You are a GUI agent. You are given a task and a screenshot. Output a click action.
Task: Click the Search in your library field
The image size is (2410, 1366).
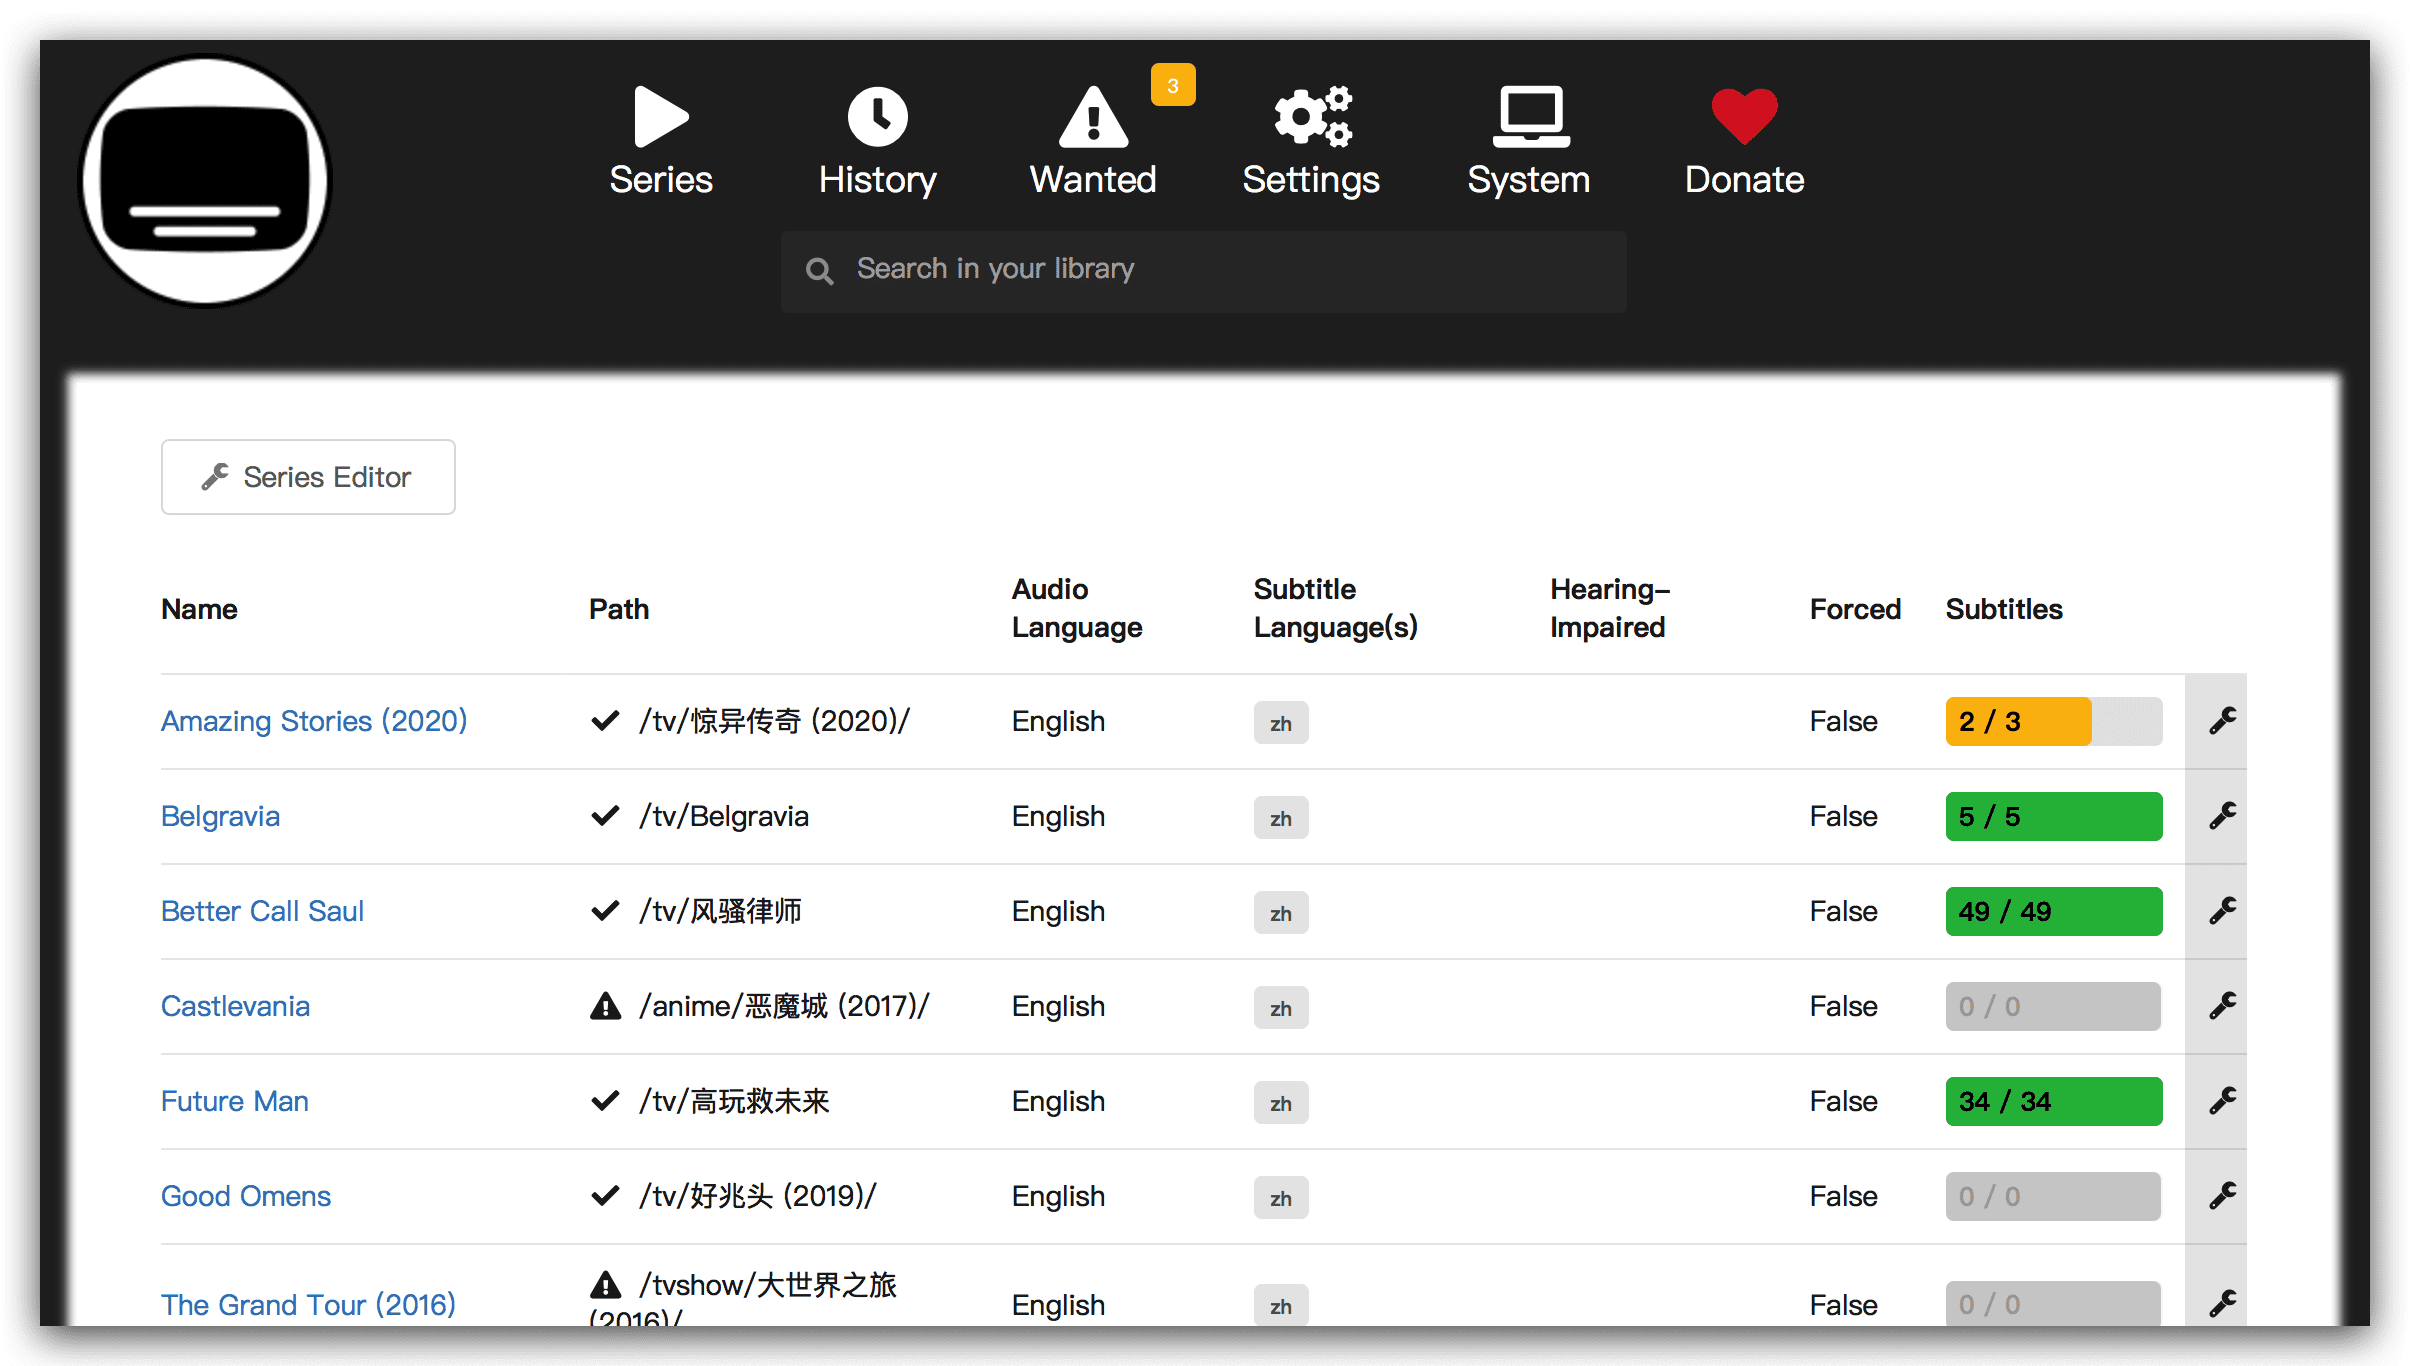1203,270
